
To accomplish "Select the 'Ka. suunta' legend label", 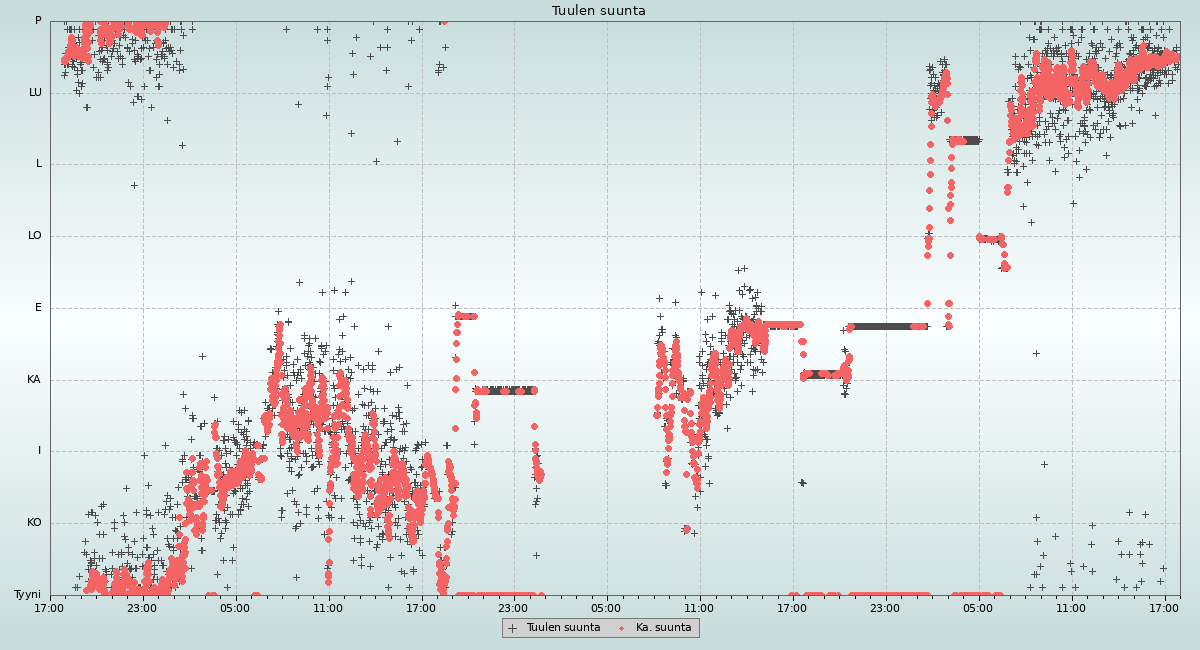I will (x=663, y=628).
